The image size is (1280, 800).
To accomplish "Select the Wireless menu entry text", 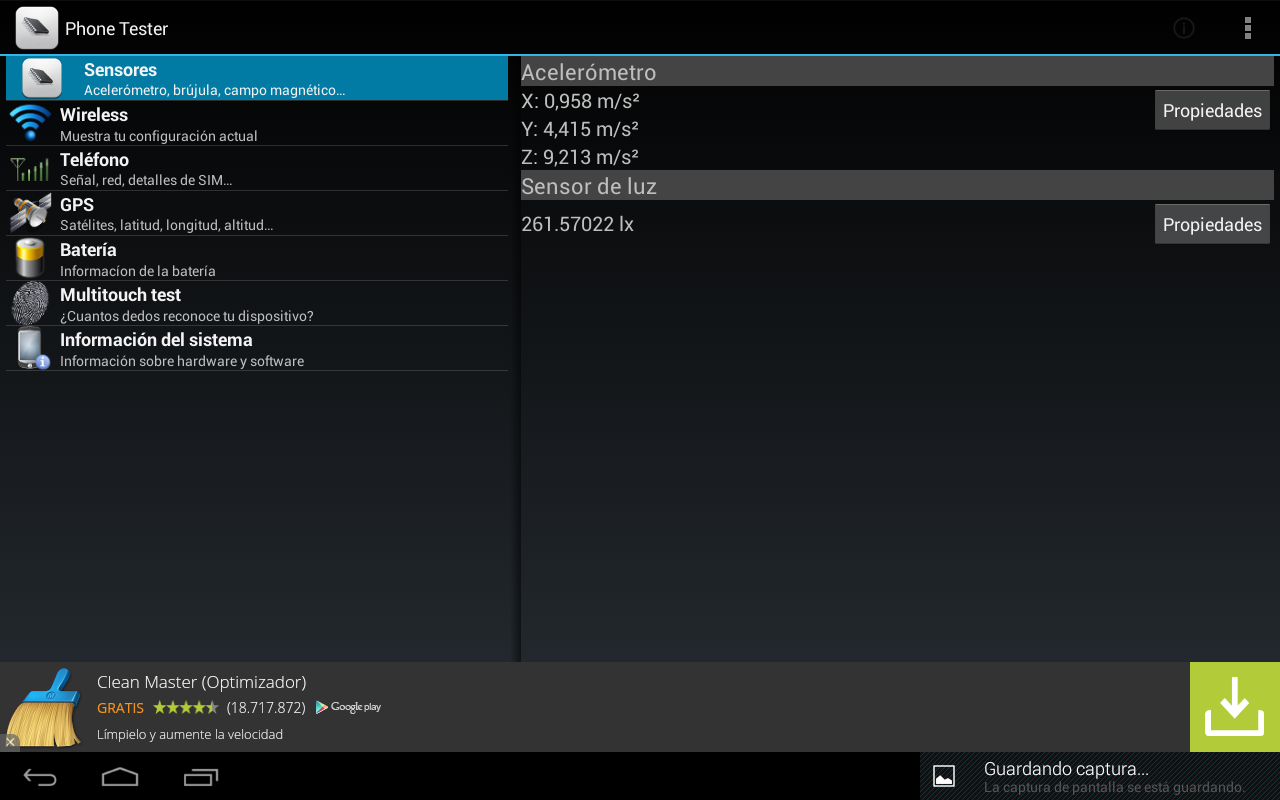I will (x=94, y=115).
